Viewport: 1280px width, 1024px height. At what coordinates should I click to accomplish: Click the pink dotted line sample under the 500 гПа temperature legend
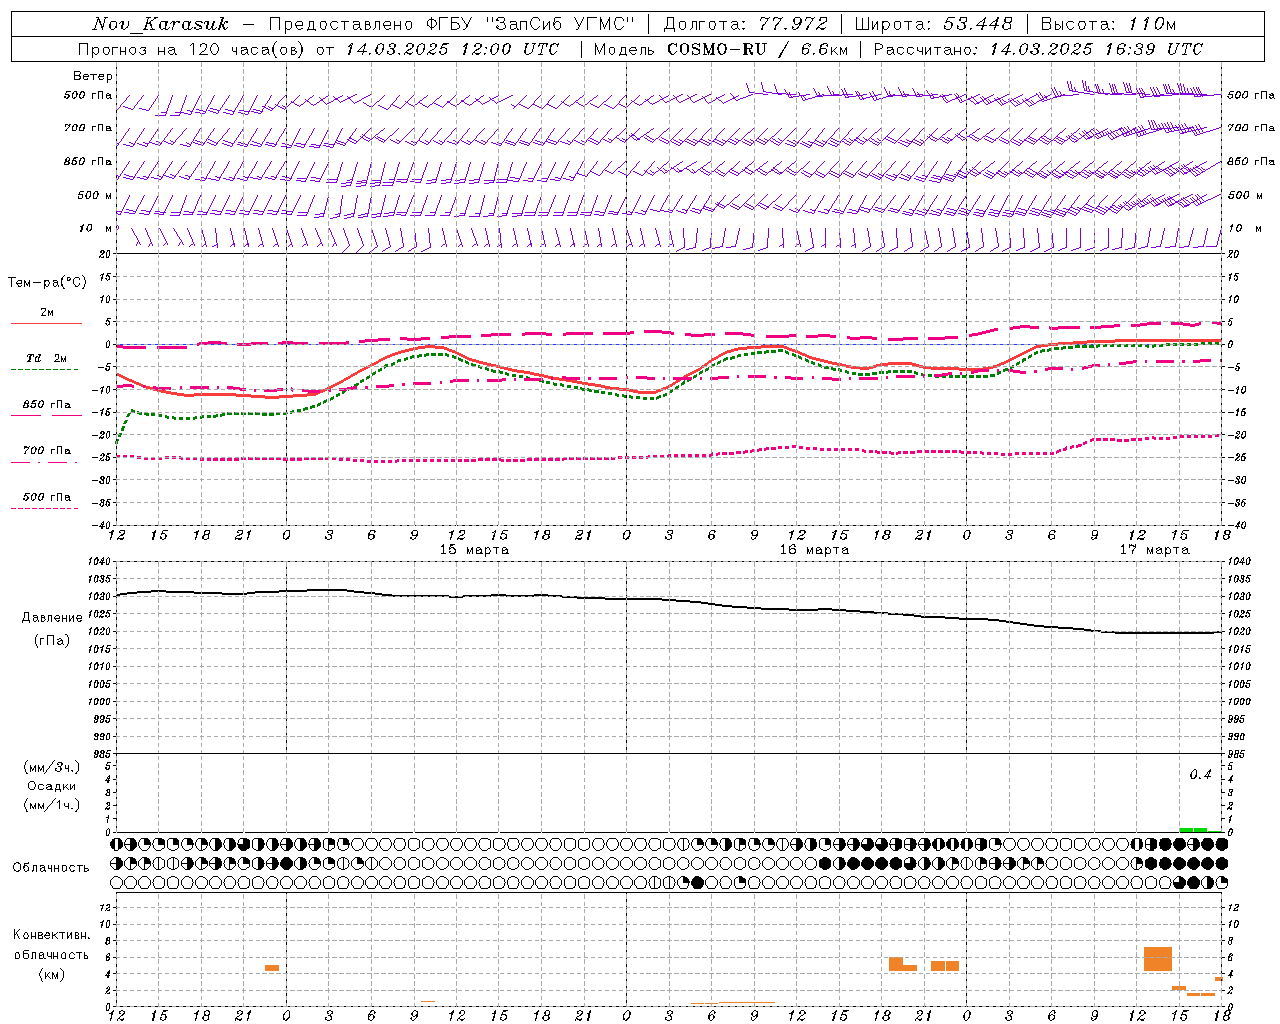click(44, 509)
